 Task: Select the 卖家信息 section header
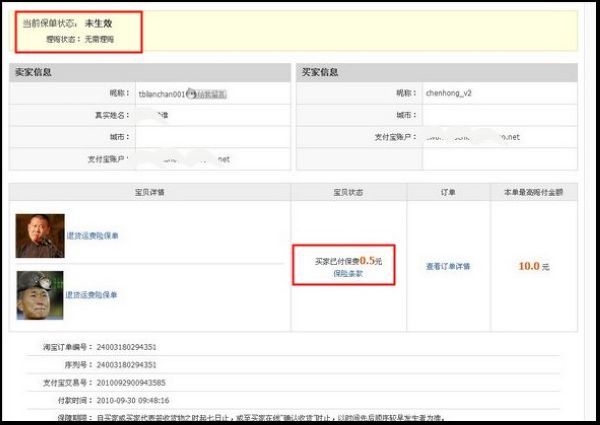pyautogui.click(x=34, y=72)
